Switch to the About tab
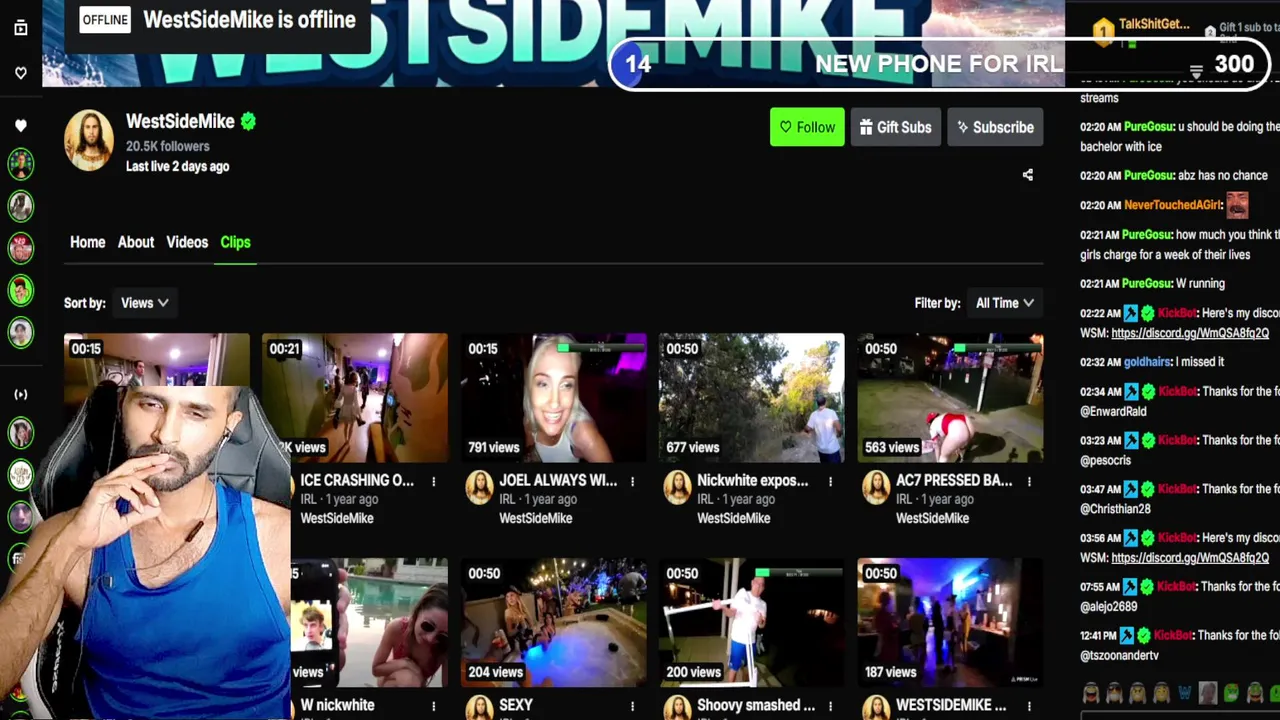 tap(136, 242)
